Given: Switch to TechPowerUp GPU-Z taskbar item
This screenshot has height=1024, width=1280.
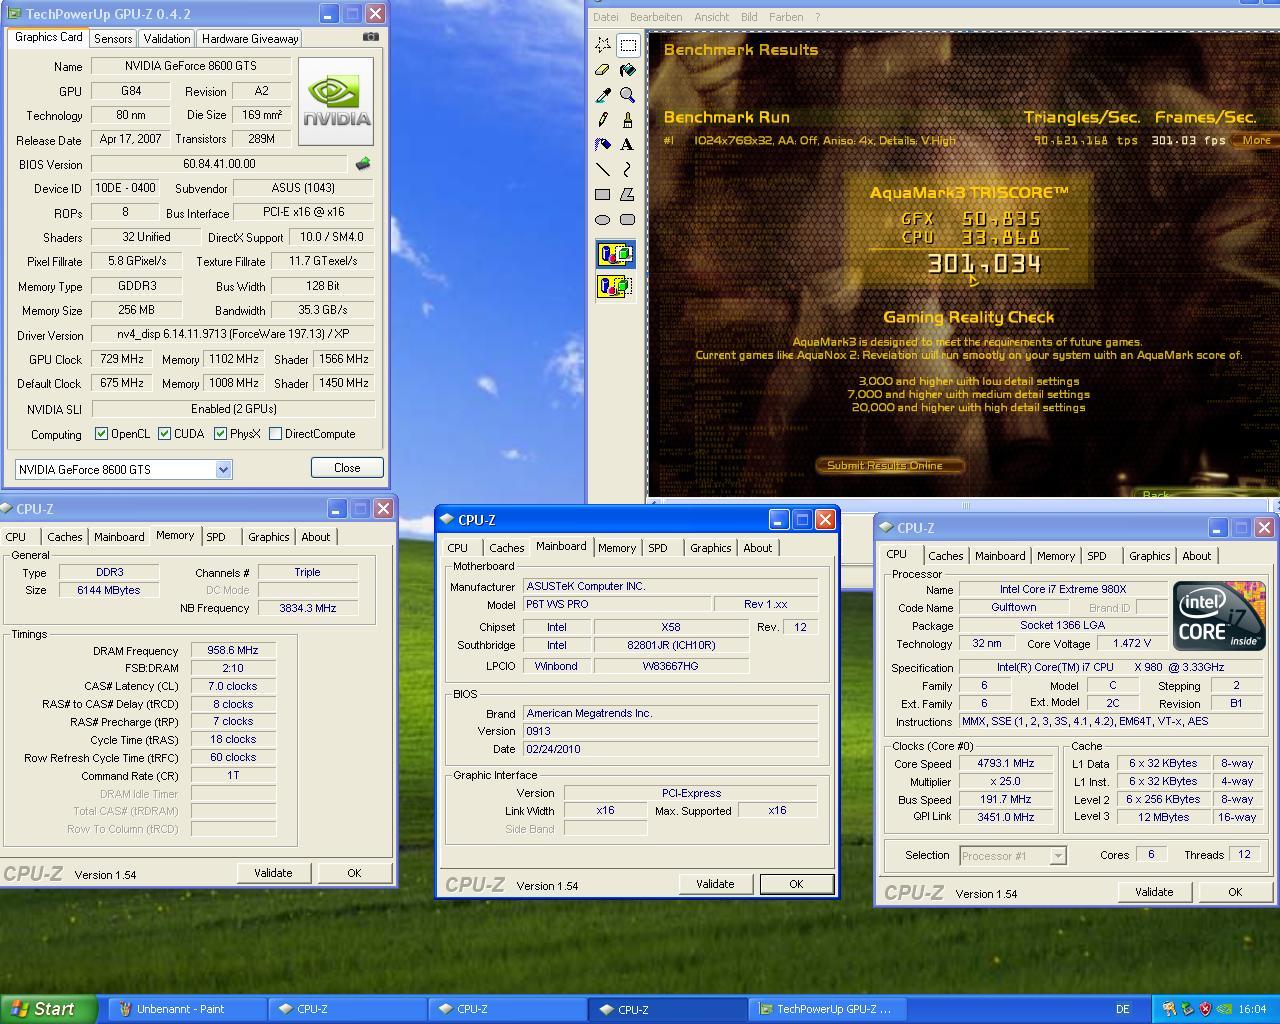Looking at the screenshot, I should point(828,1009).
